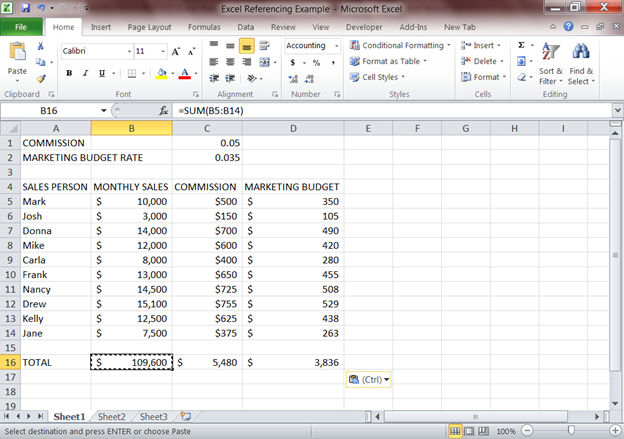Toggle Align Text Left
624x439 pixels.
(x=214, y=62)
